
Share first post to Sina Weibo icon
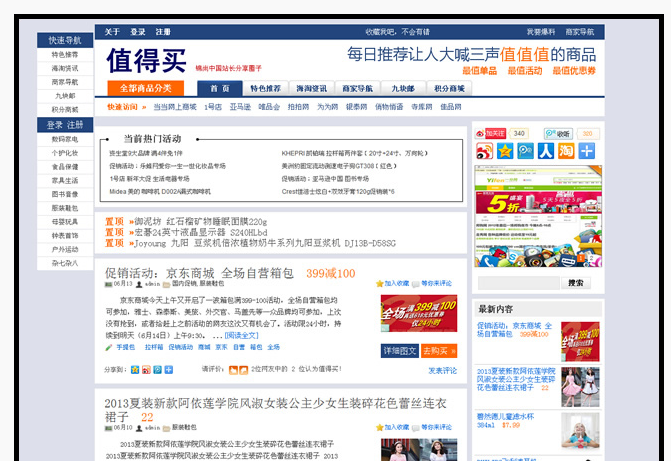146,369
